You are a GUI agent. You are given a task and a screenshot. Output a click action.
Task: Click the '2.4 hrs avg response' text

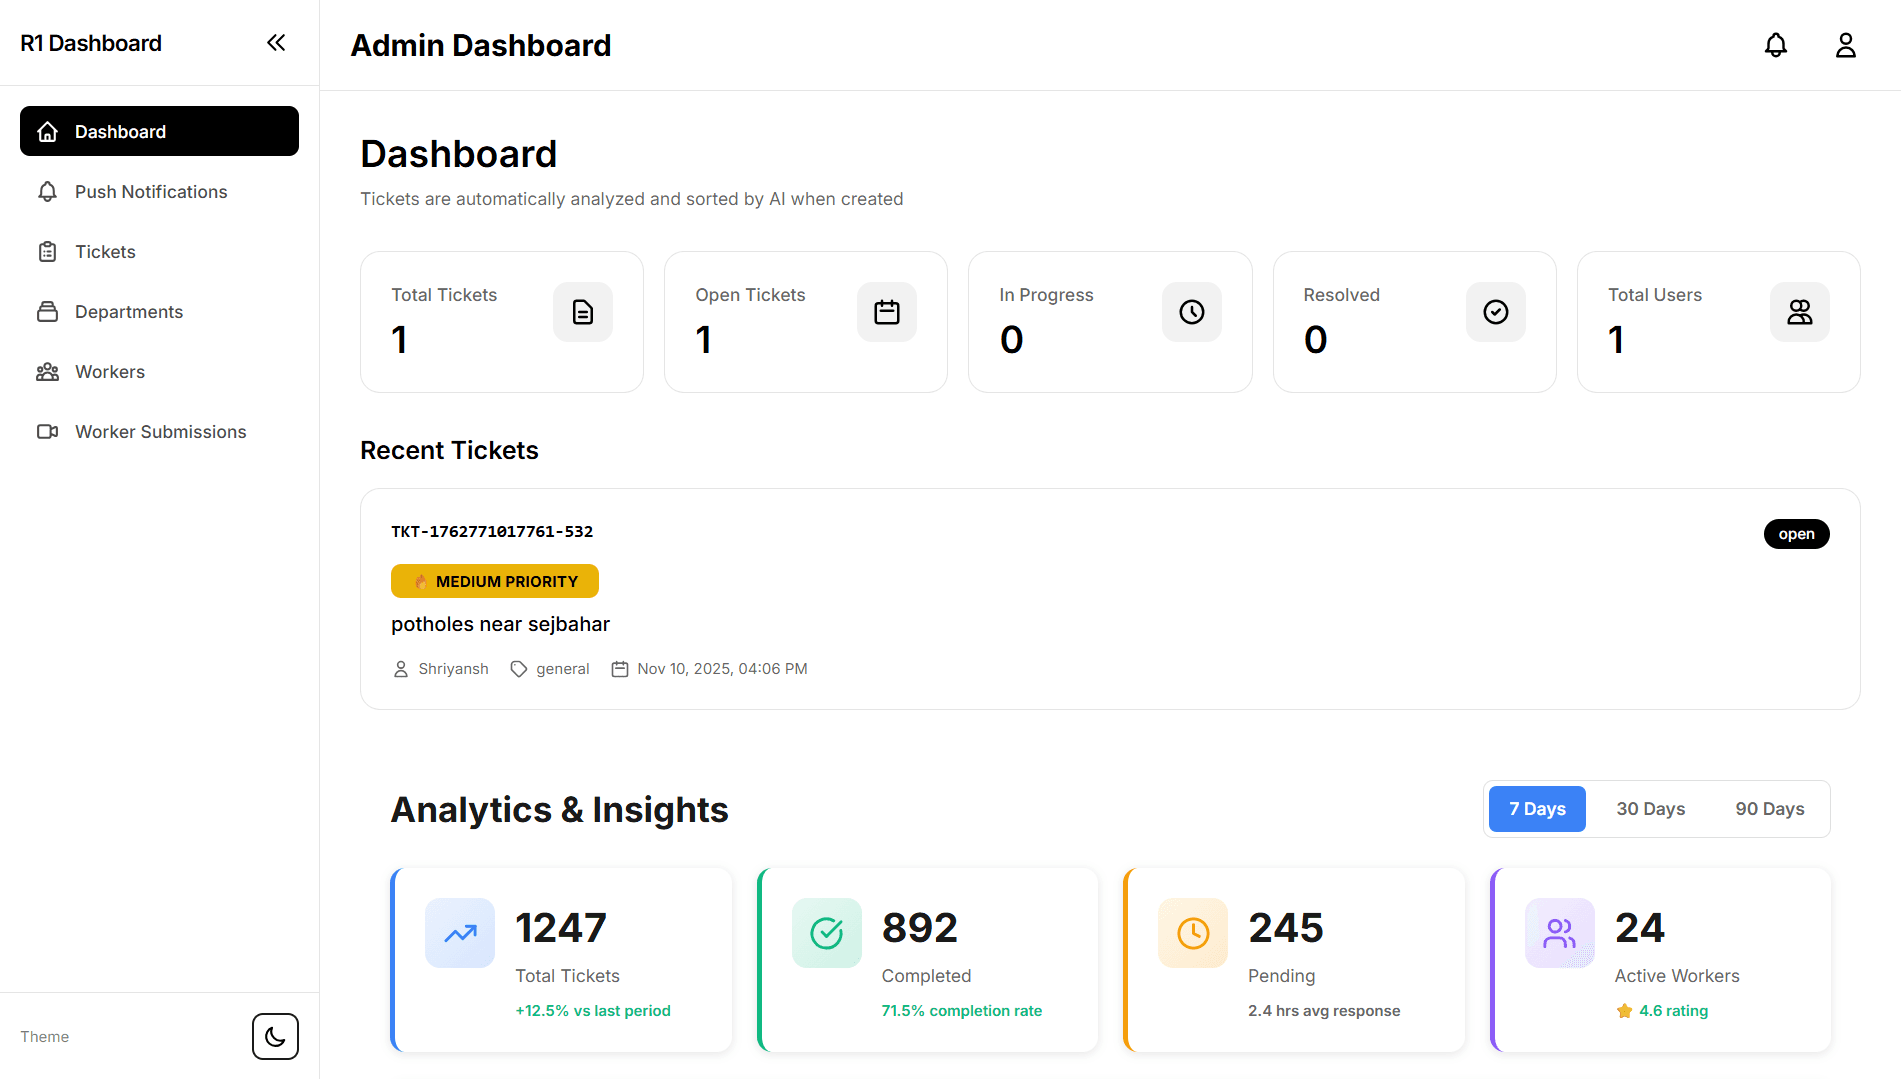tap(1324, 1011)
